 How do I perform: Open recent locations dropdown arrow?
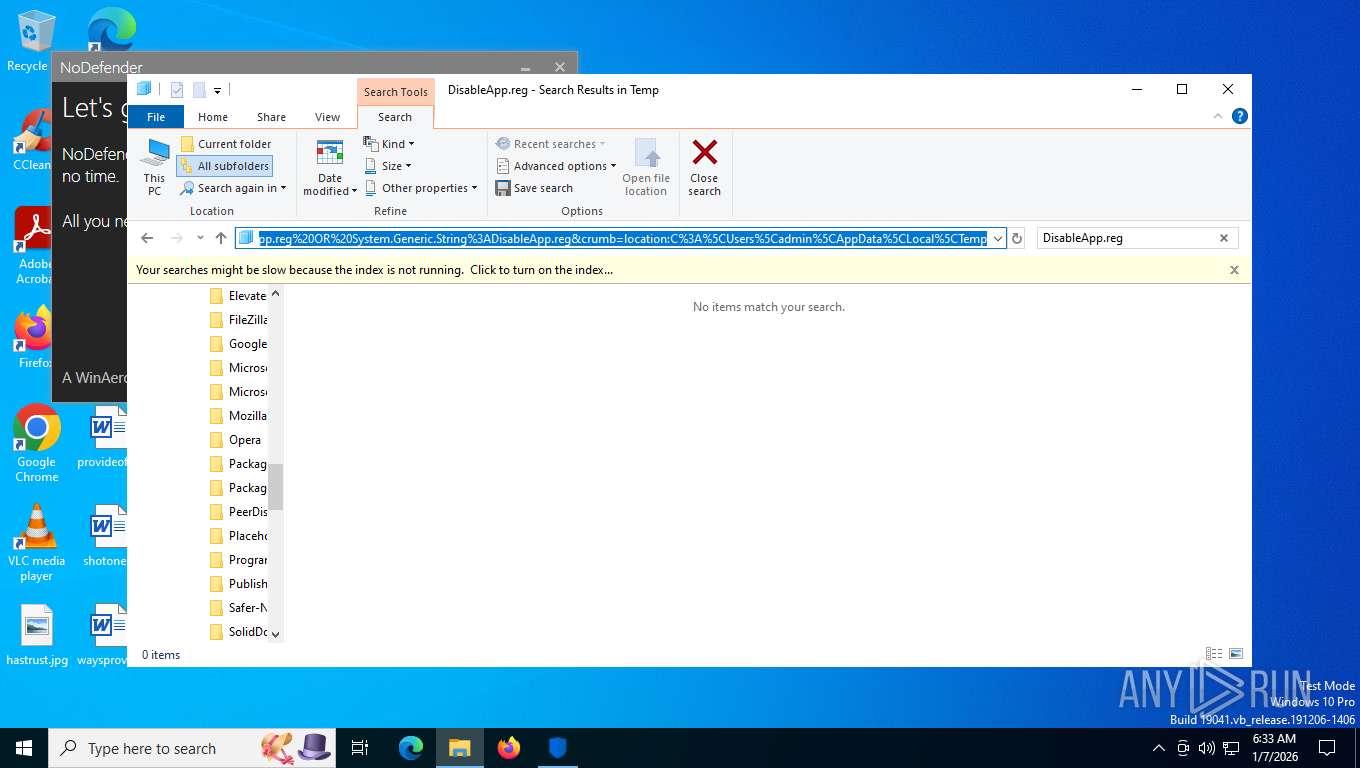pos(200,238)
